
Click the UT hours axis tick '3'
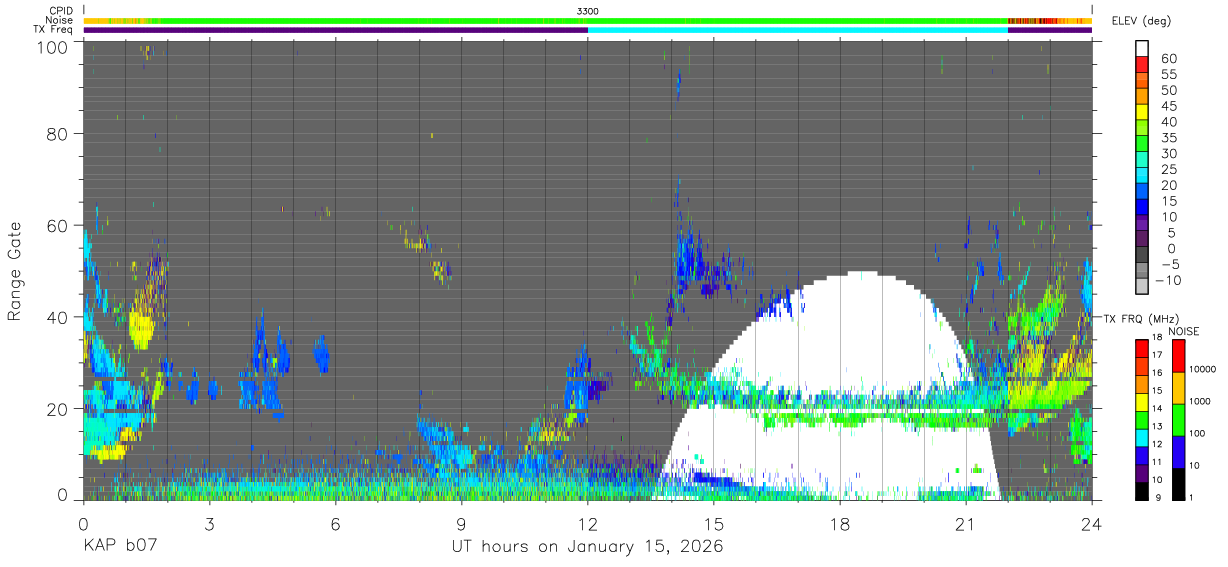209,523
